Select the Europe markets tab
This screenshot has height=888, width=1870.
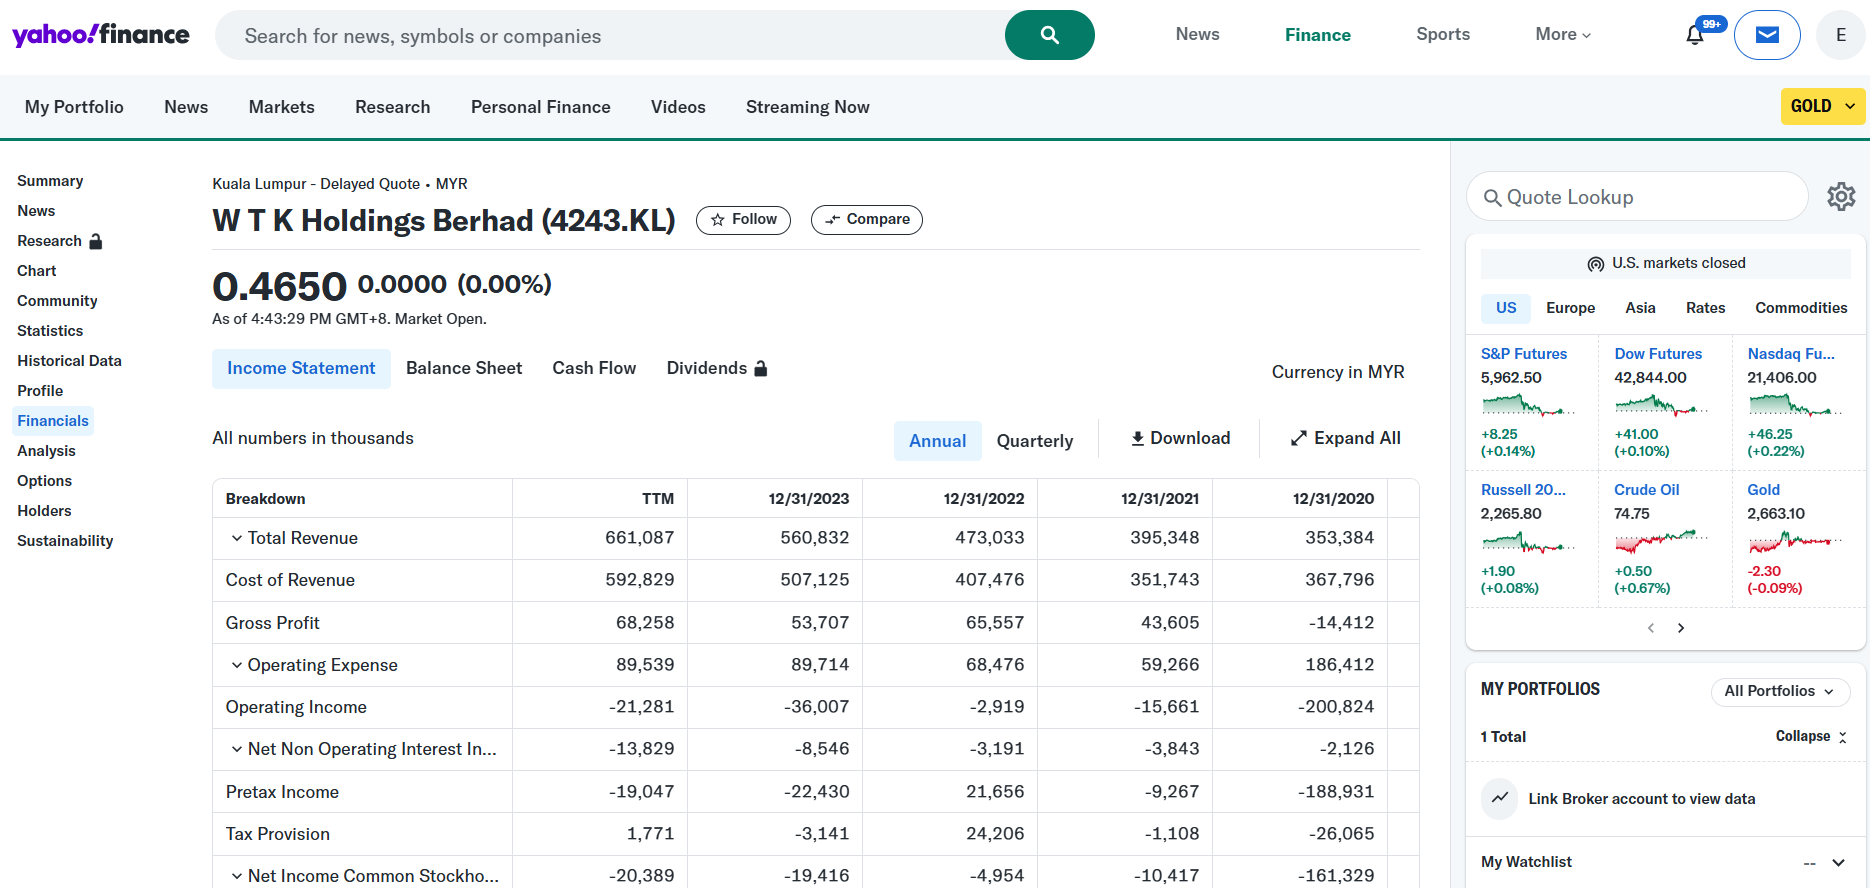(1570, 308)
